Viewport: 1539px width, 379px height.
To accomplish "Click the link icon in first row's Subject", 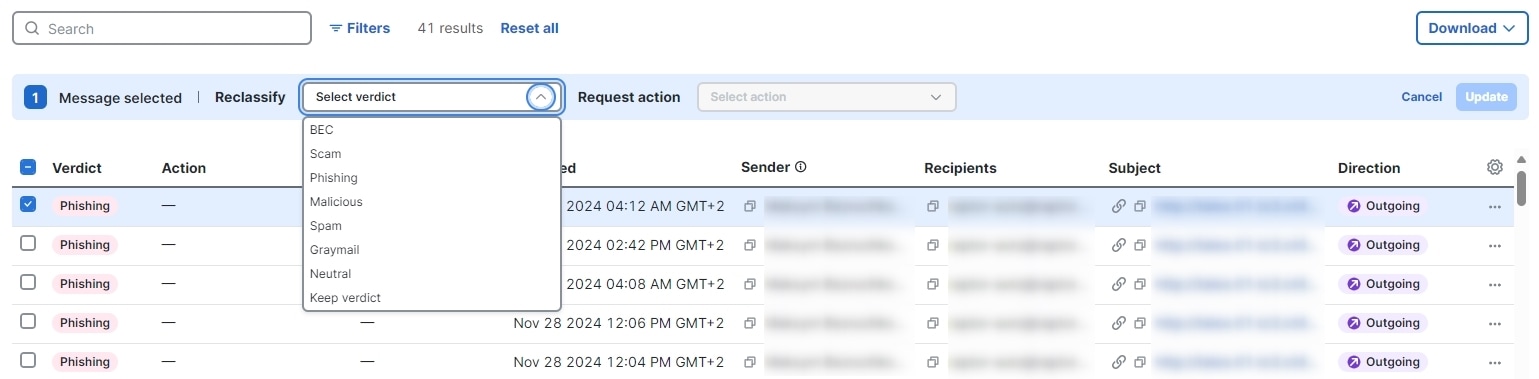I will click(x=1119, y=206).
